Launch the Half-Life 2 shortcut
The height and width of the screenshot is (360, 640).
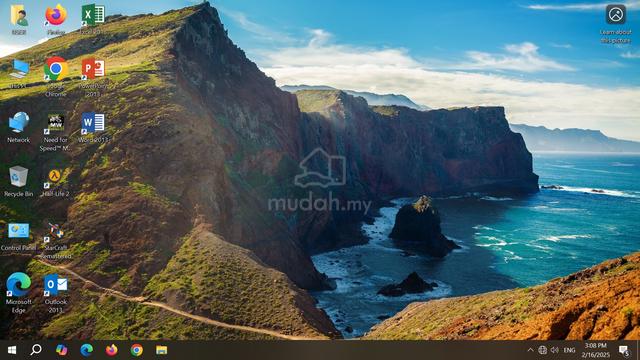point(56,182)
